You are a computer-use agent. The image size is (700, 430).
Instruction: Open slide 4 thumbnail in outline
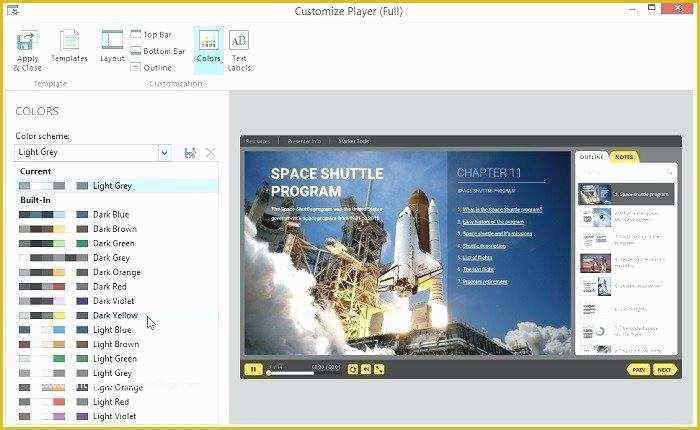tap(596, 263)
